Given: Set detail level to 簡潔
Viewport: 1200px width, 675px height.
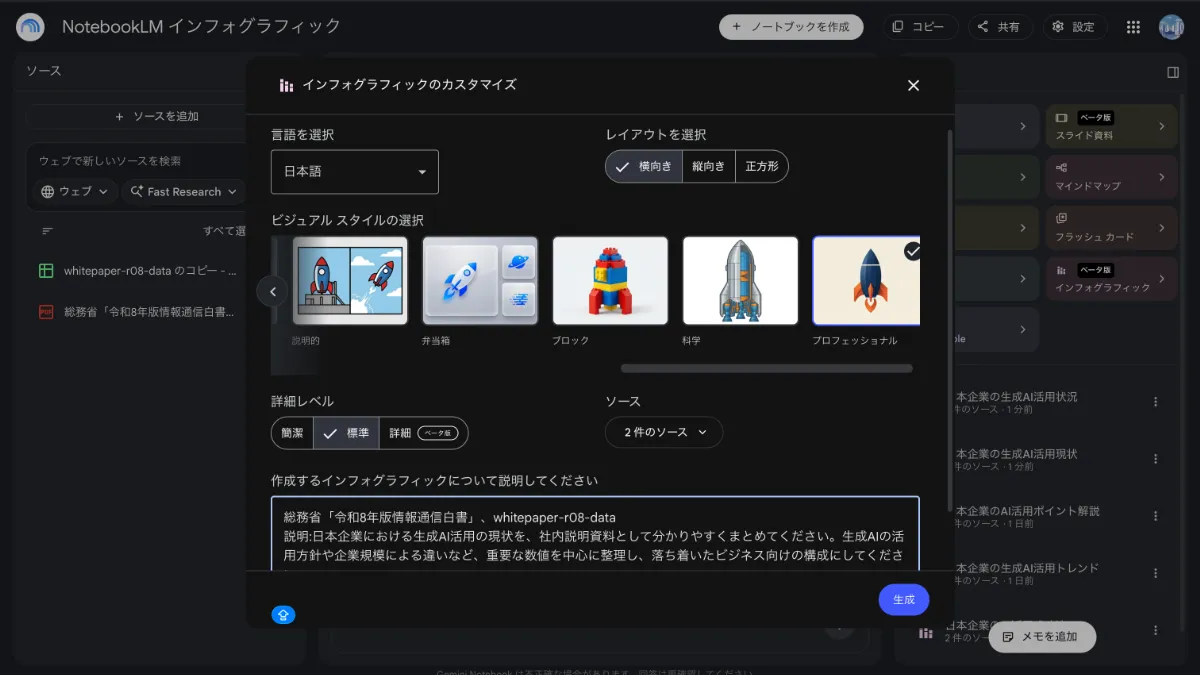Looking at the screenshot, I should tap(292, 433).
